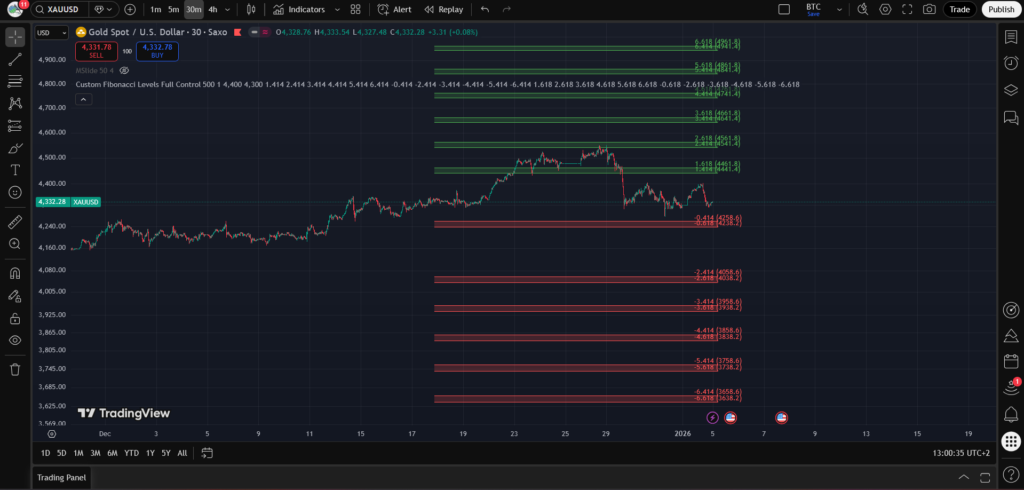1024x490 pixels.
Task: Pick the Text tool in left toolbar
Action: pyautogui.click(x=15, y=169)
